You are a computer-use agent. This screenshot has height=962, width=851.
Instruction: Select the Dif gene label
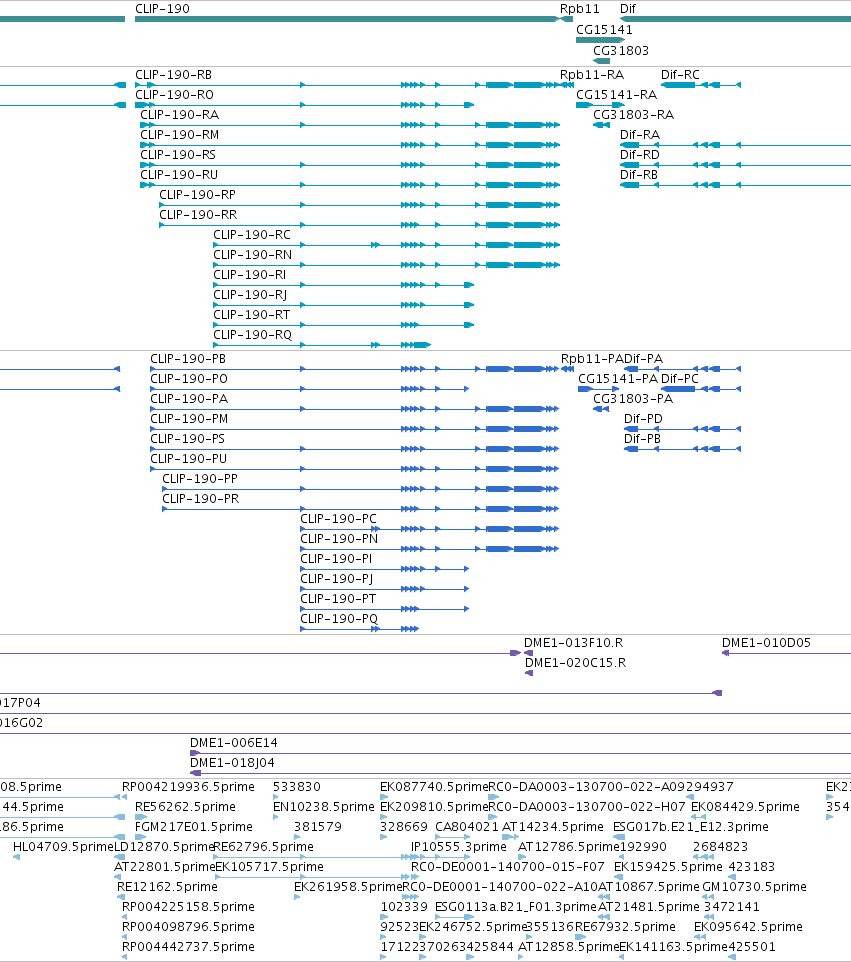(628, 9)
